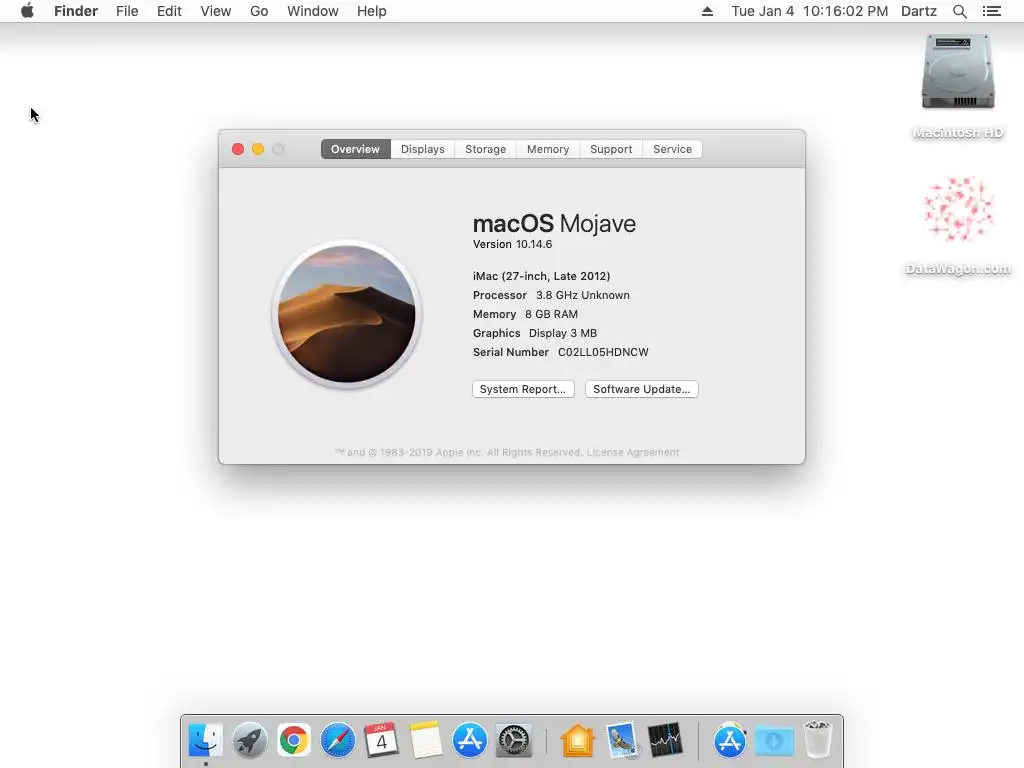1024x768 pixels.
Task: Click the macOS Mojave dune image
Action: pos(347,314)
